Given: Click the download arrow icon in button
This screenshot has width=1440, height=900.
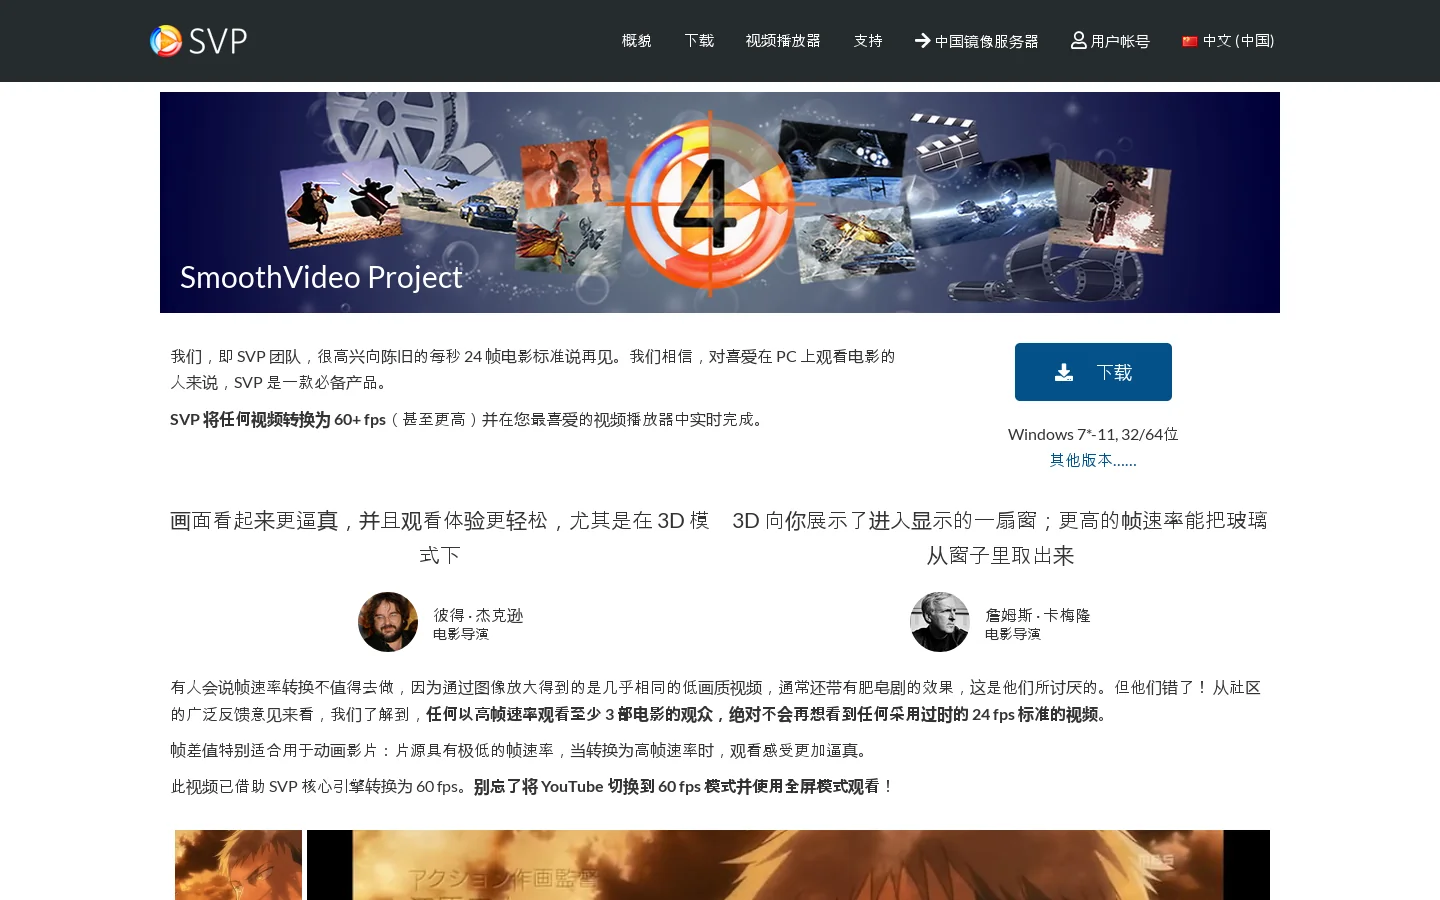Looking at the screenshot, I should coord(1064,372).
